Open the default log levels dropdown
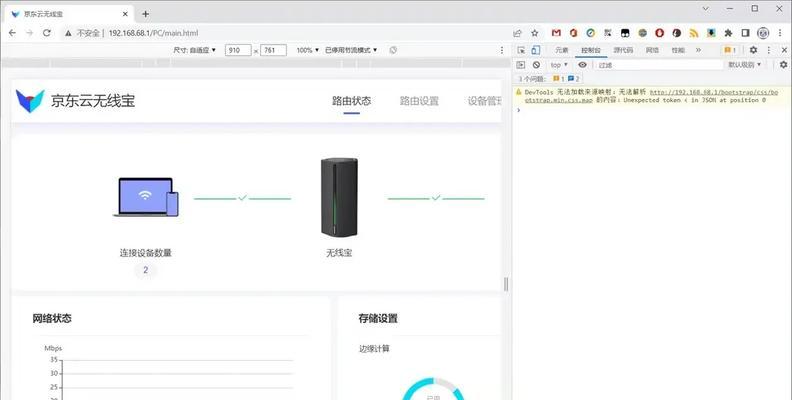This screenshot has width=792, height=400. pos(744,65)
